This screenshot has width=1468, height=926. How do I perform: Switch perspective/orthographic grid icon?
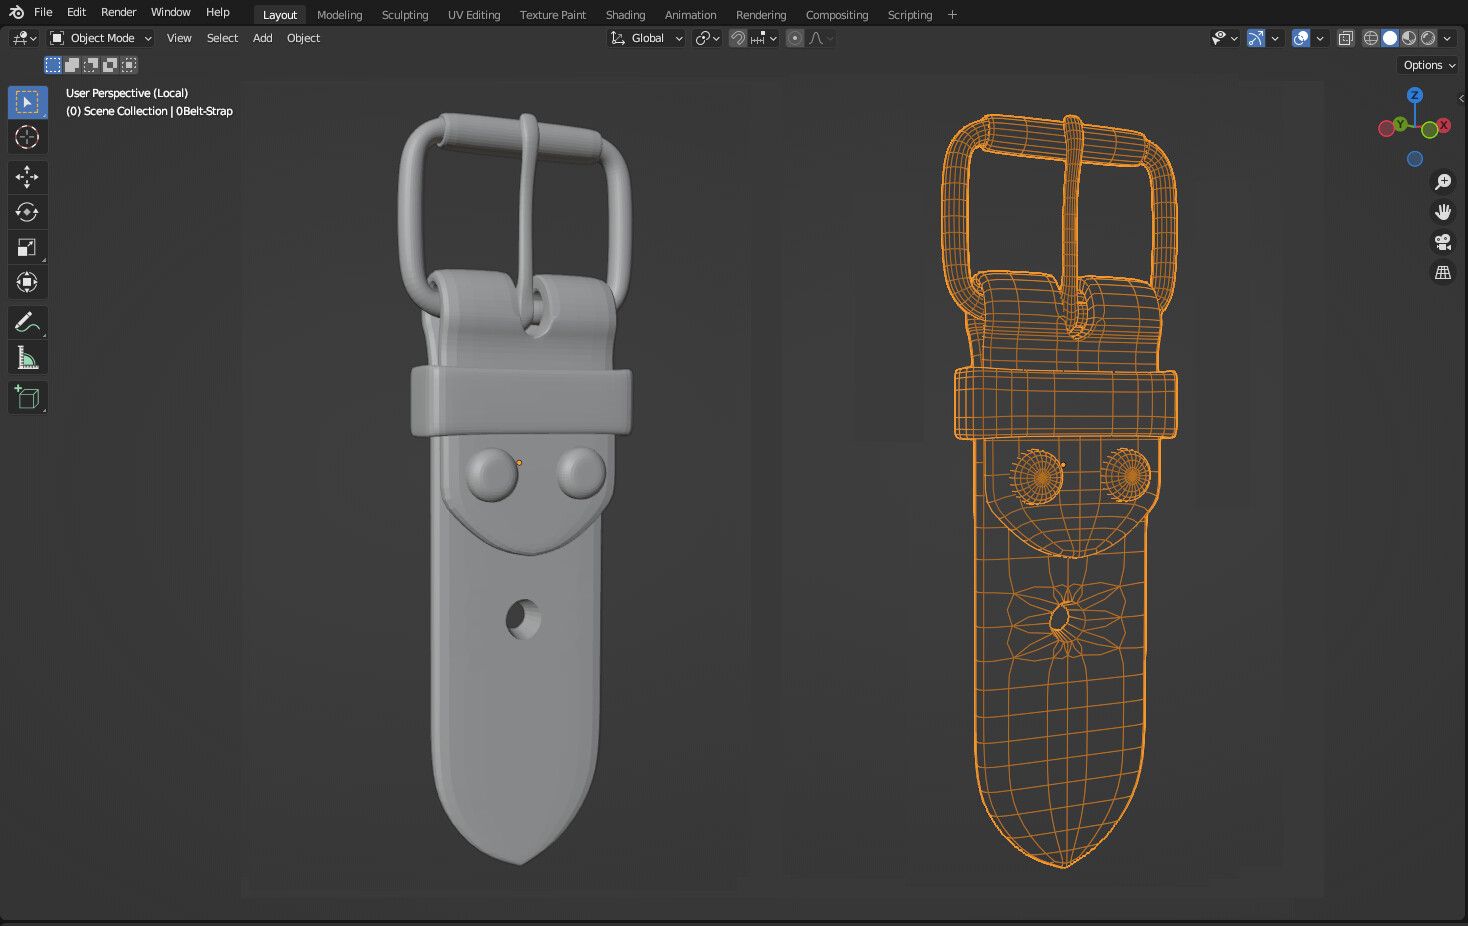pos(1443,272)
